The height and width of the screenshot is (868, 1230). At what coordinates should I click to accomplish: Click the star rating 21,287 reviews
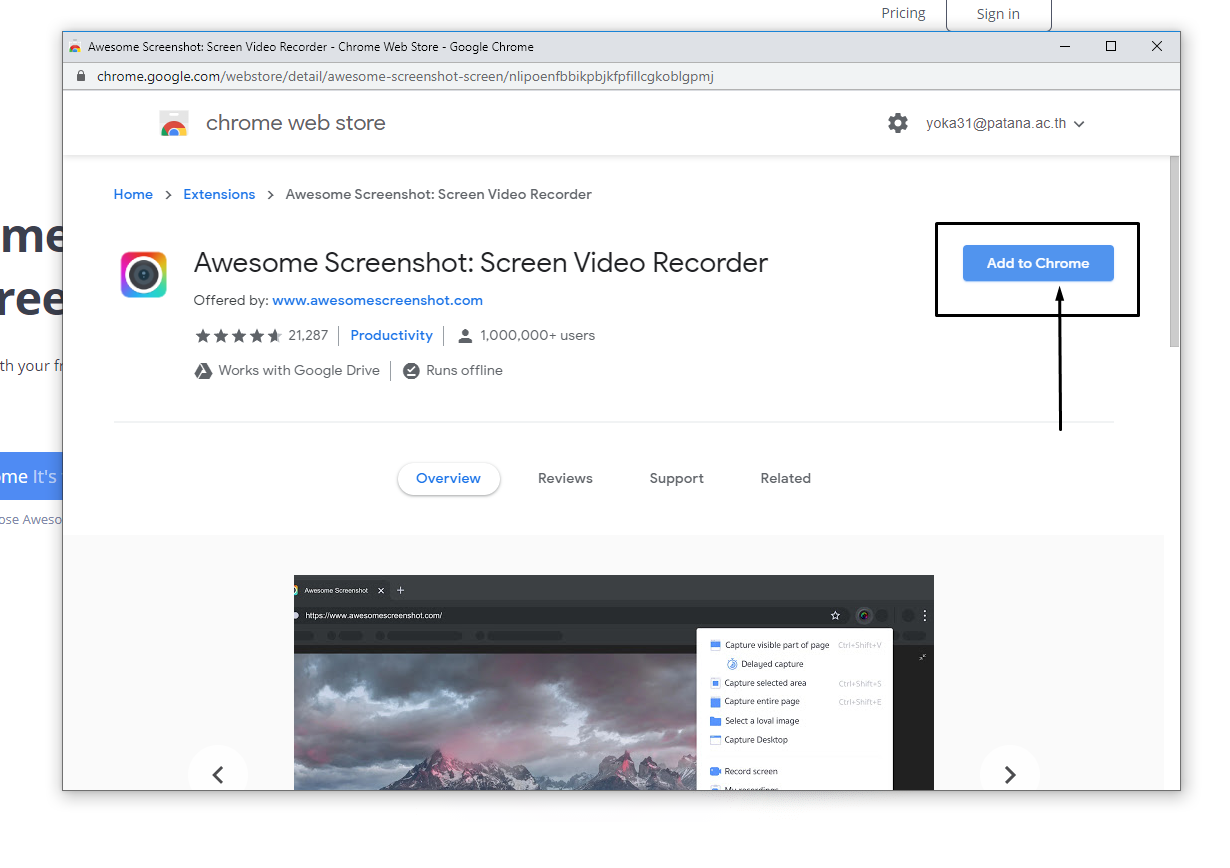pos(261,335)
